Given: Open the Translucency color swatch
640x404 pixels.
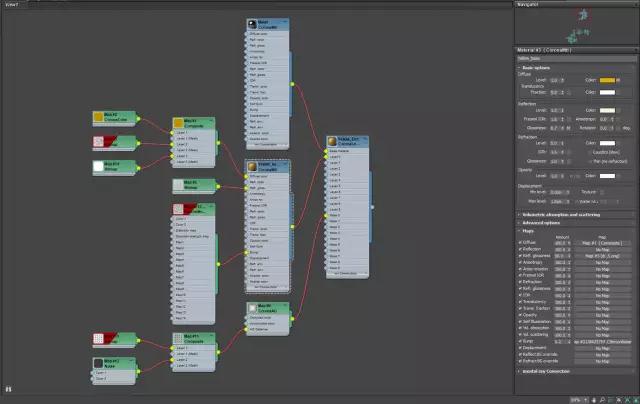Looking at the screenshot, I should (x=607, y=92).
